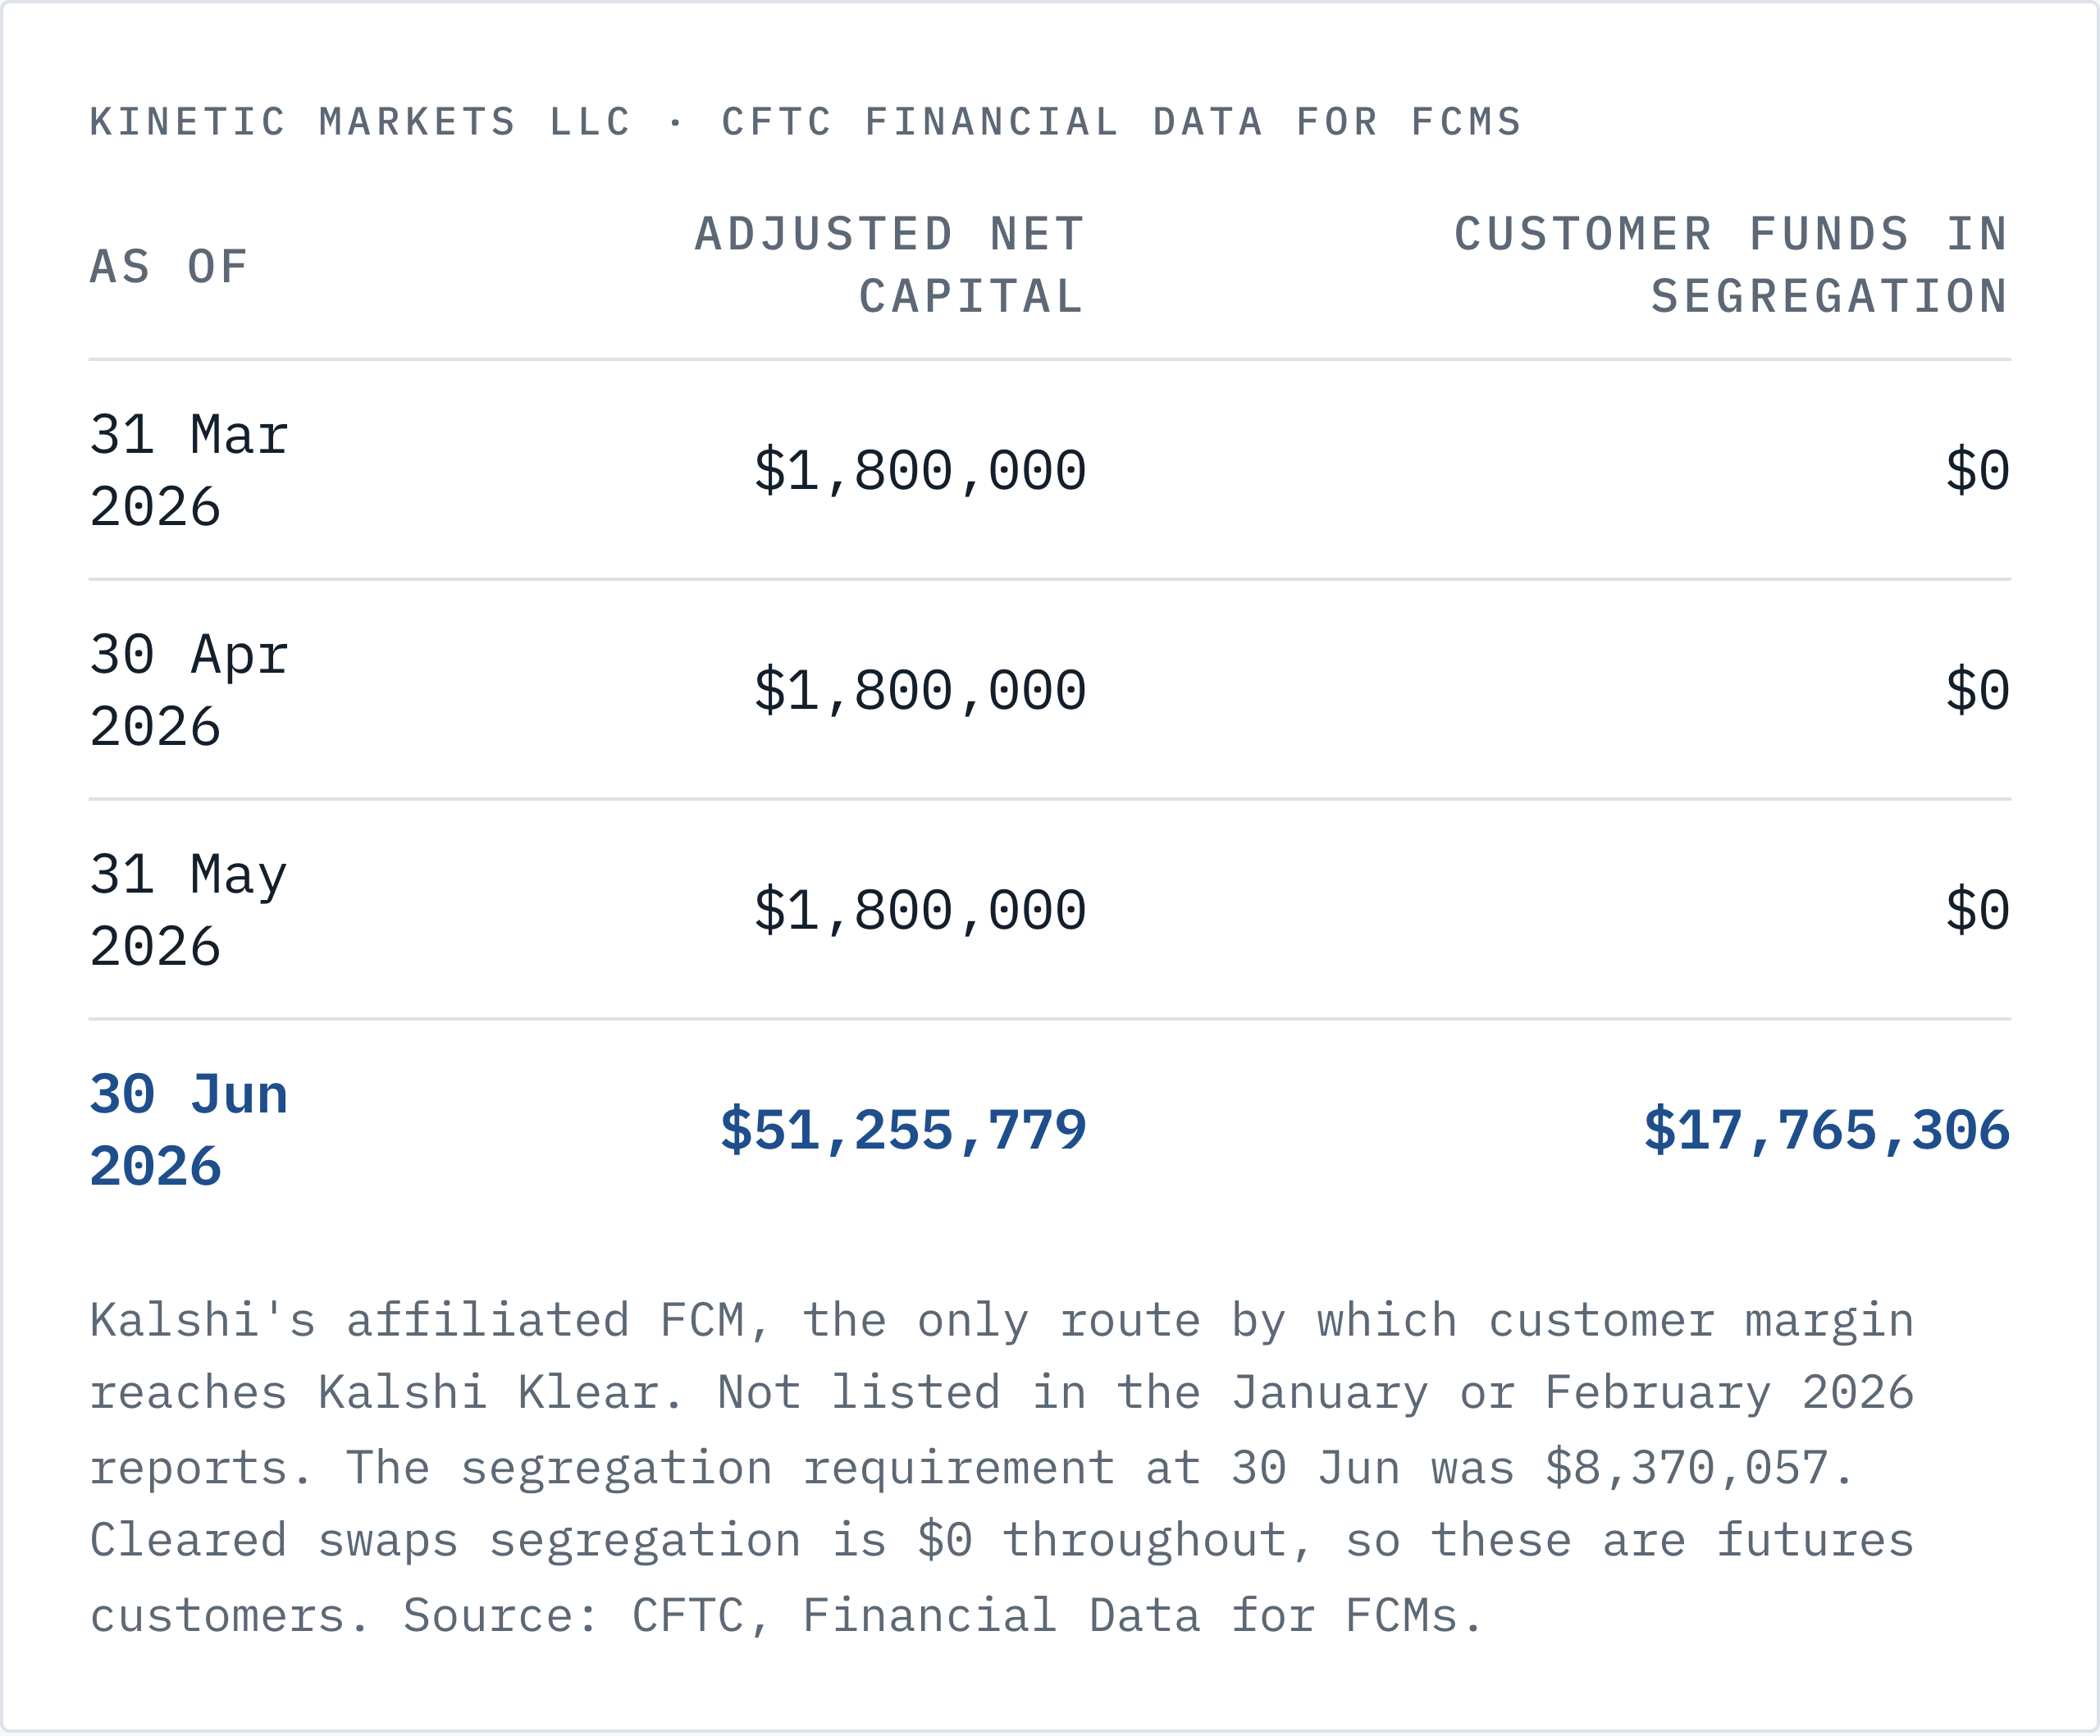This screenshot has height=1736, width=2100.
Task: Select 'CFTC Financial Data for FCMs' heading
Action: 1122,122
